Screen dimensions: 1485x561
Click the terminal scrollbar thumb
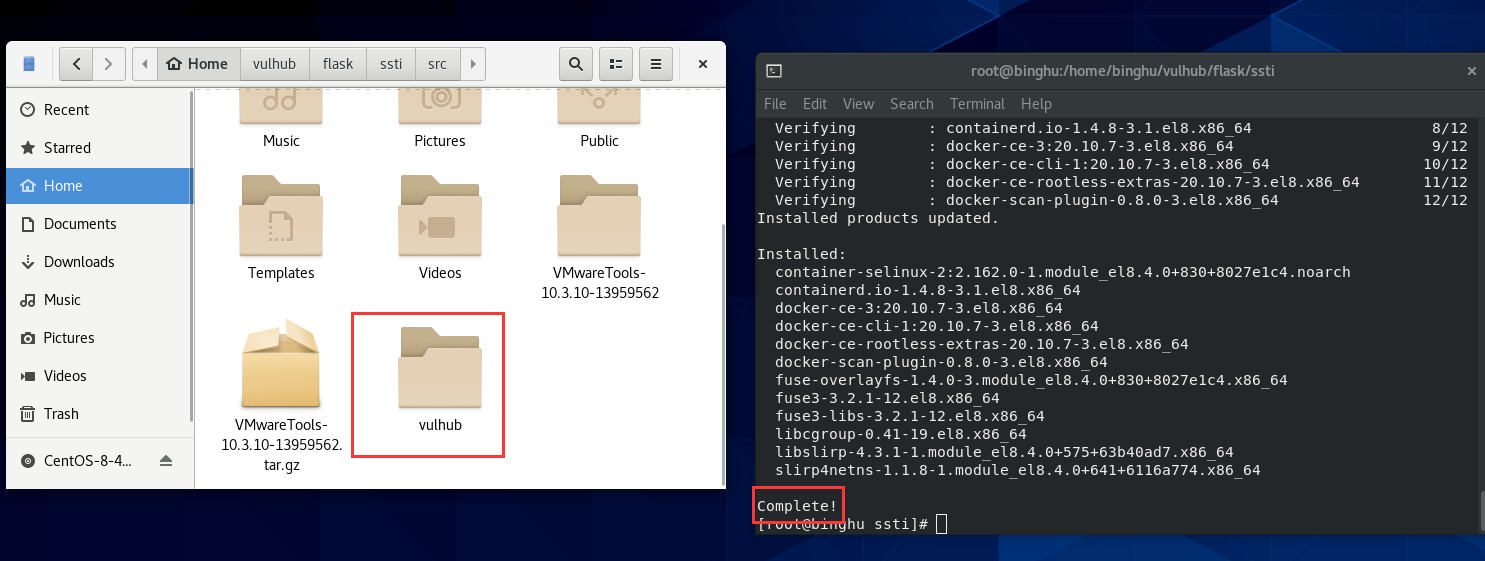pos(1481,510)
